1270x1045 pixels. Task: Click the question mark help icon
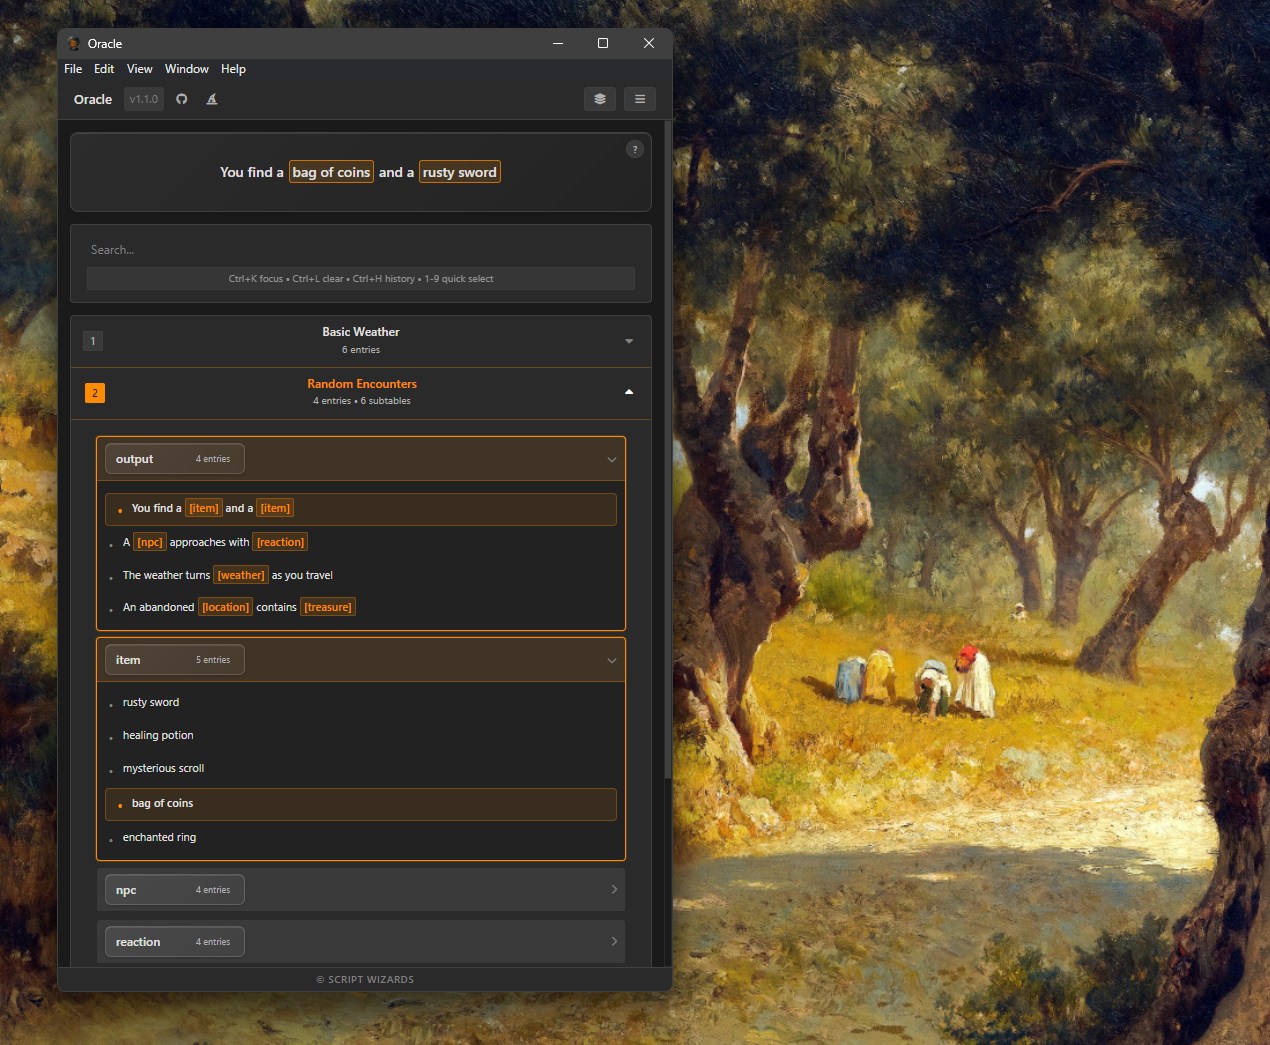[635, 149]
